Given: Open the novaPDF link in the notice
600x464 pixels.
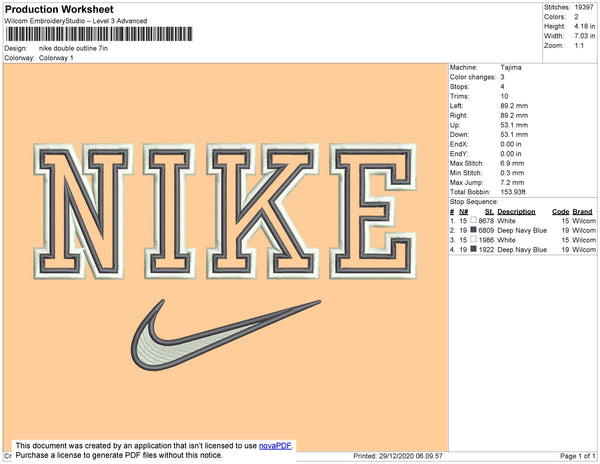Looking at the screenshot, I should 275,446.
